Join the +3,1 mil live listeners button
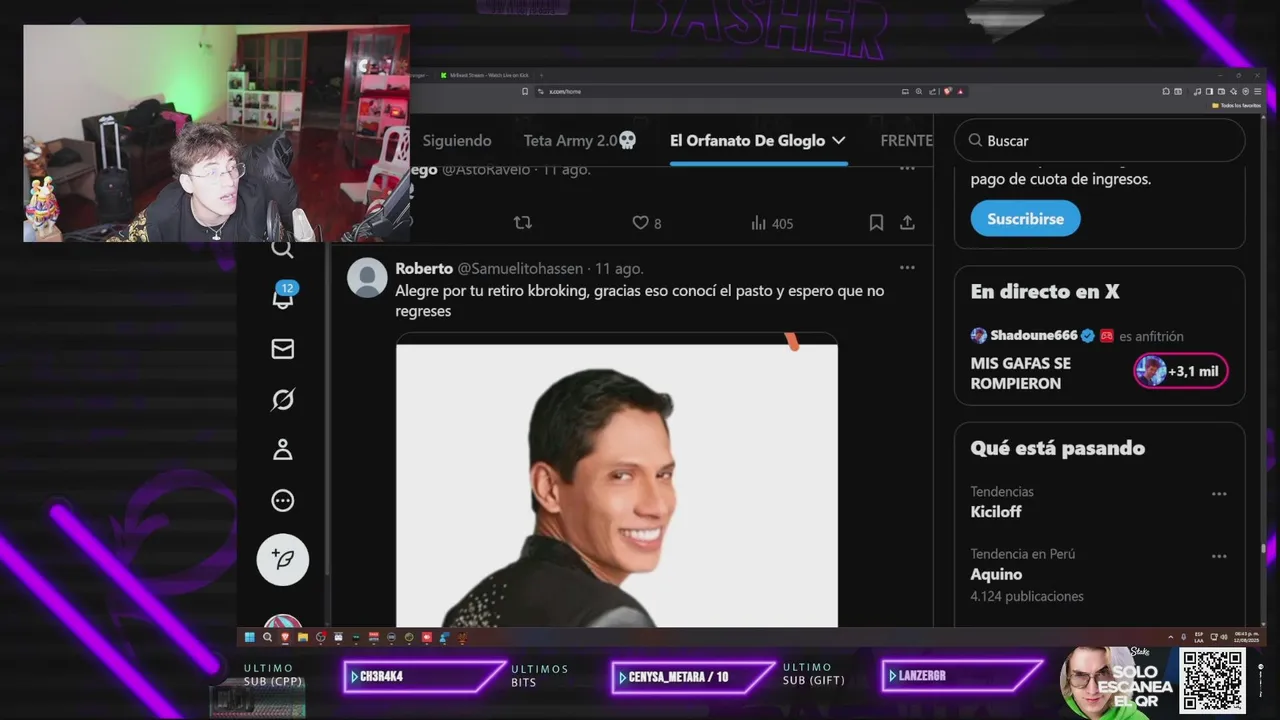 pyautogui.click(x=1181, y=371)
